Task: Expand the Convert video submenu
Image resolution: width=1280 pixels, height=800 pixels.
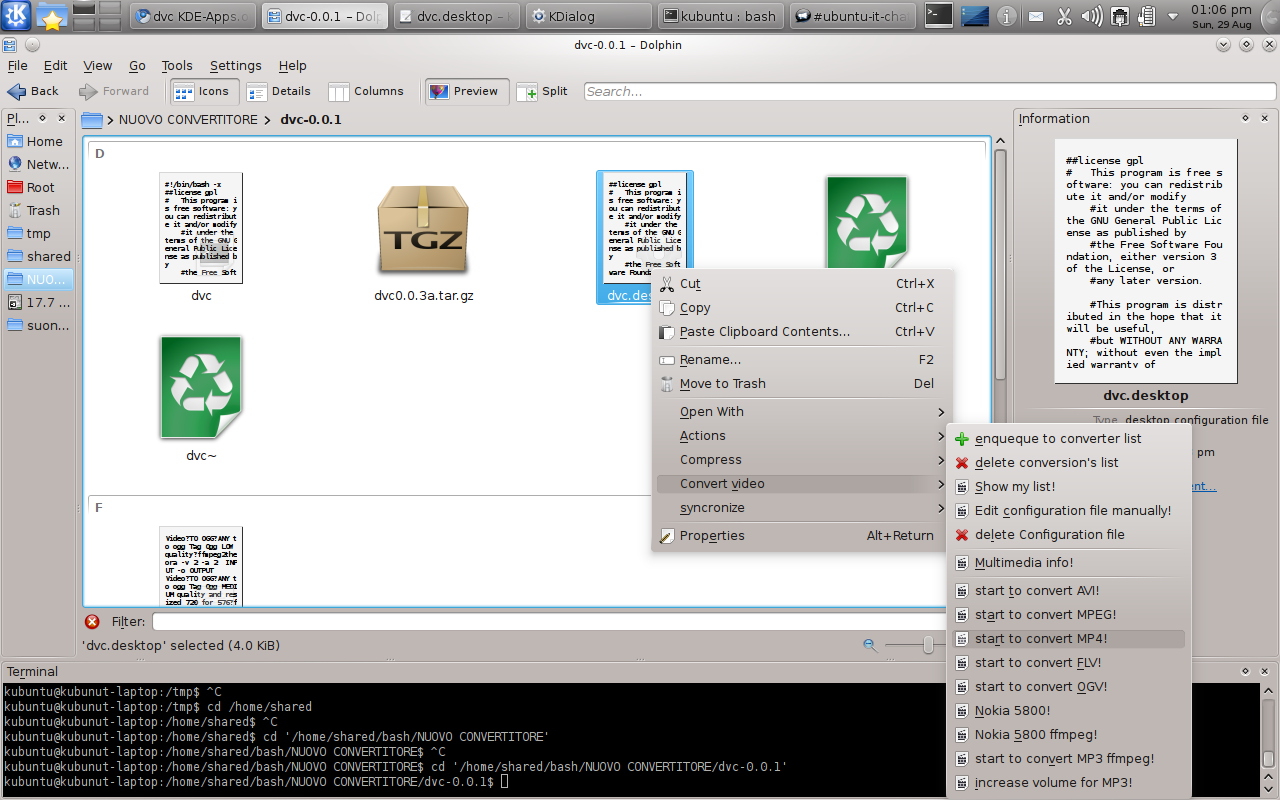Action: click(x=802, y=484)
